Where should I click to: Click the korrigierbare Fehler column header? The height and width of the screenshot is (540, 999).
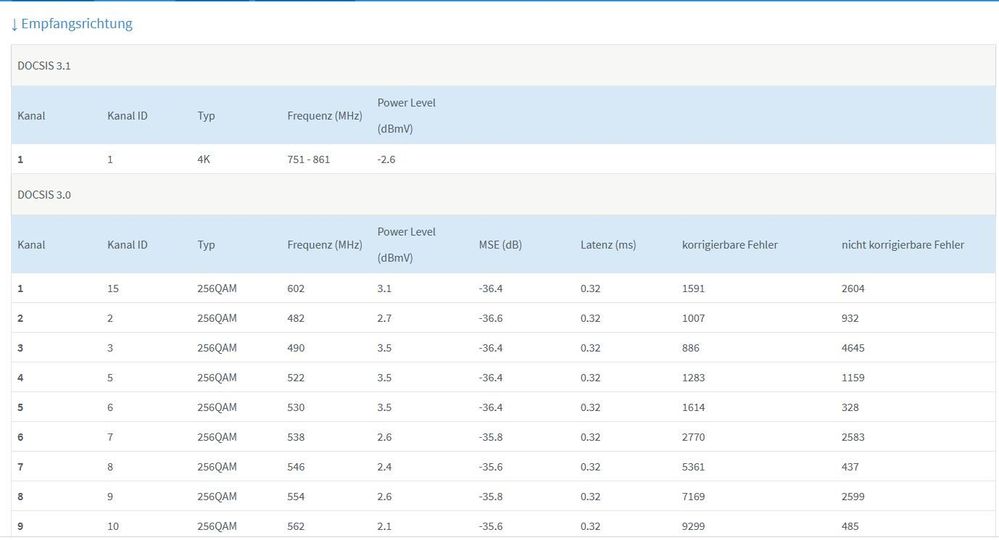pos(729,245)
